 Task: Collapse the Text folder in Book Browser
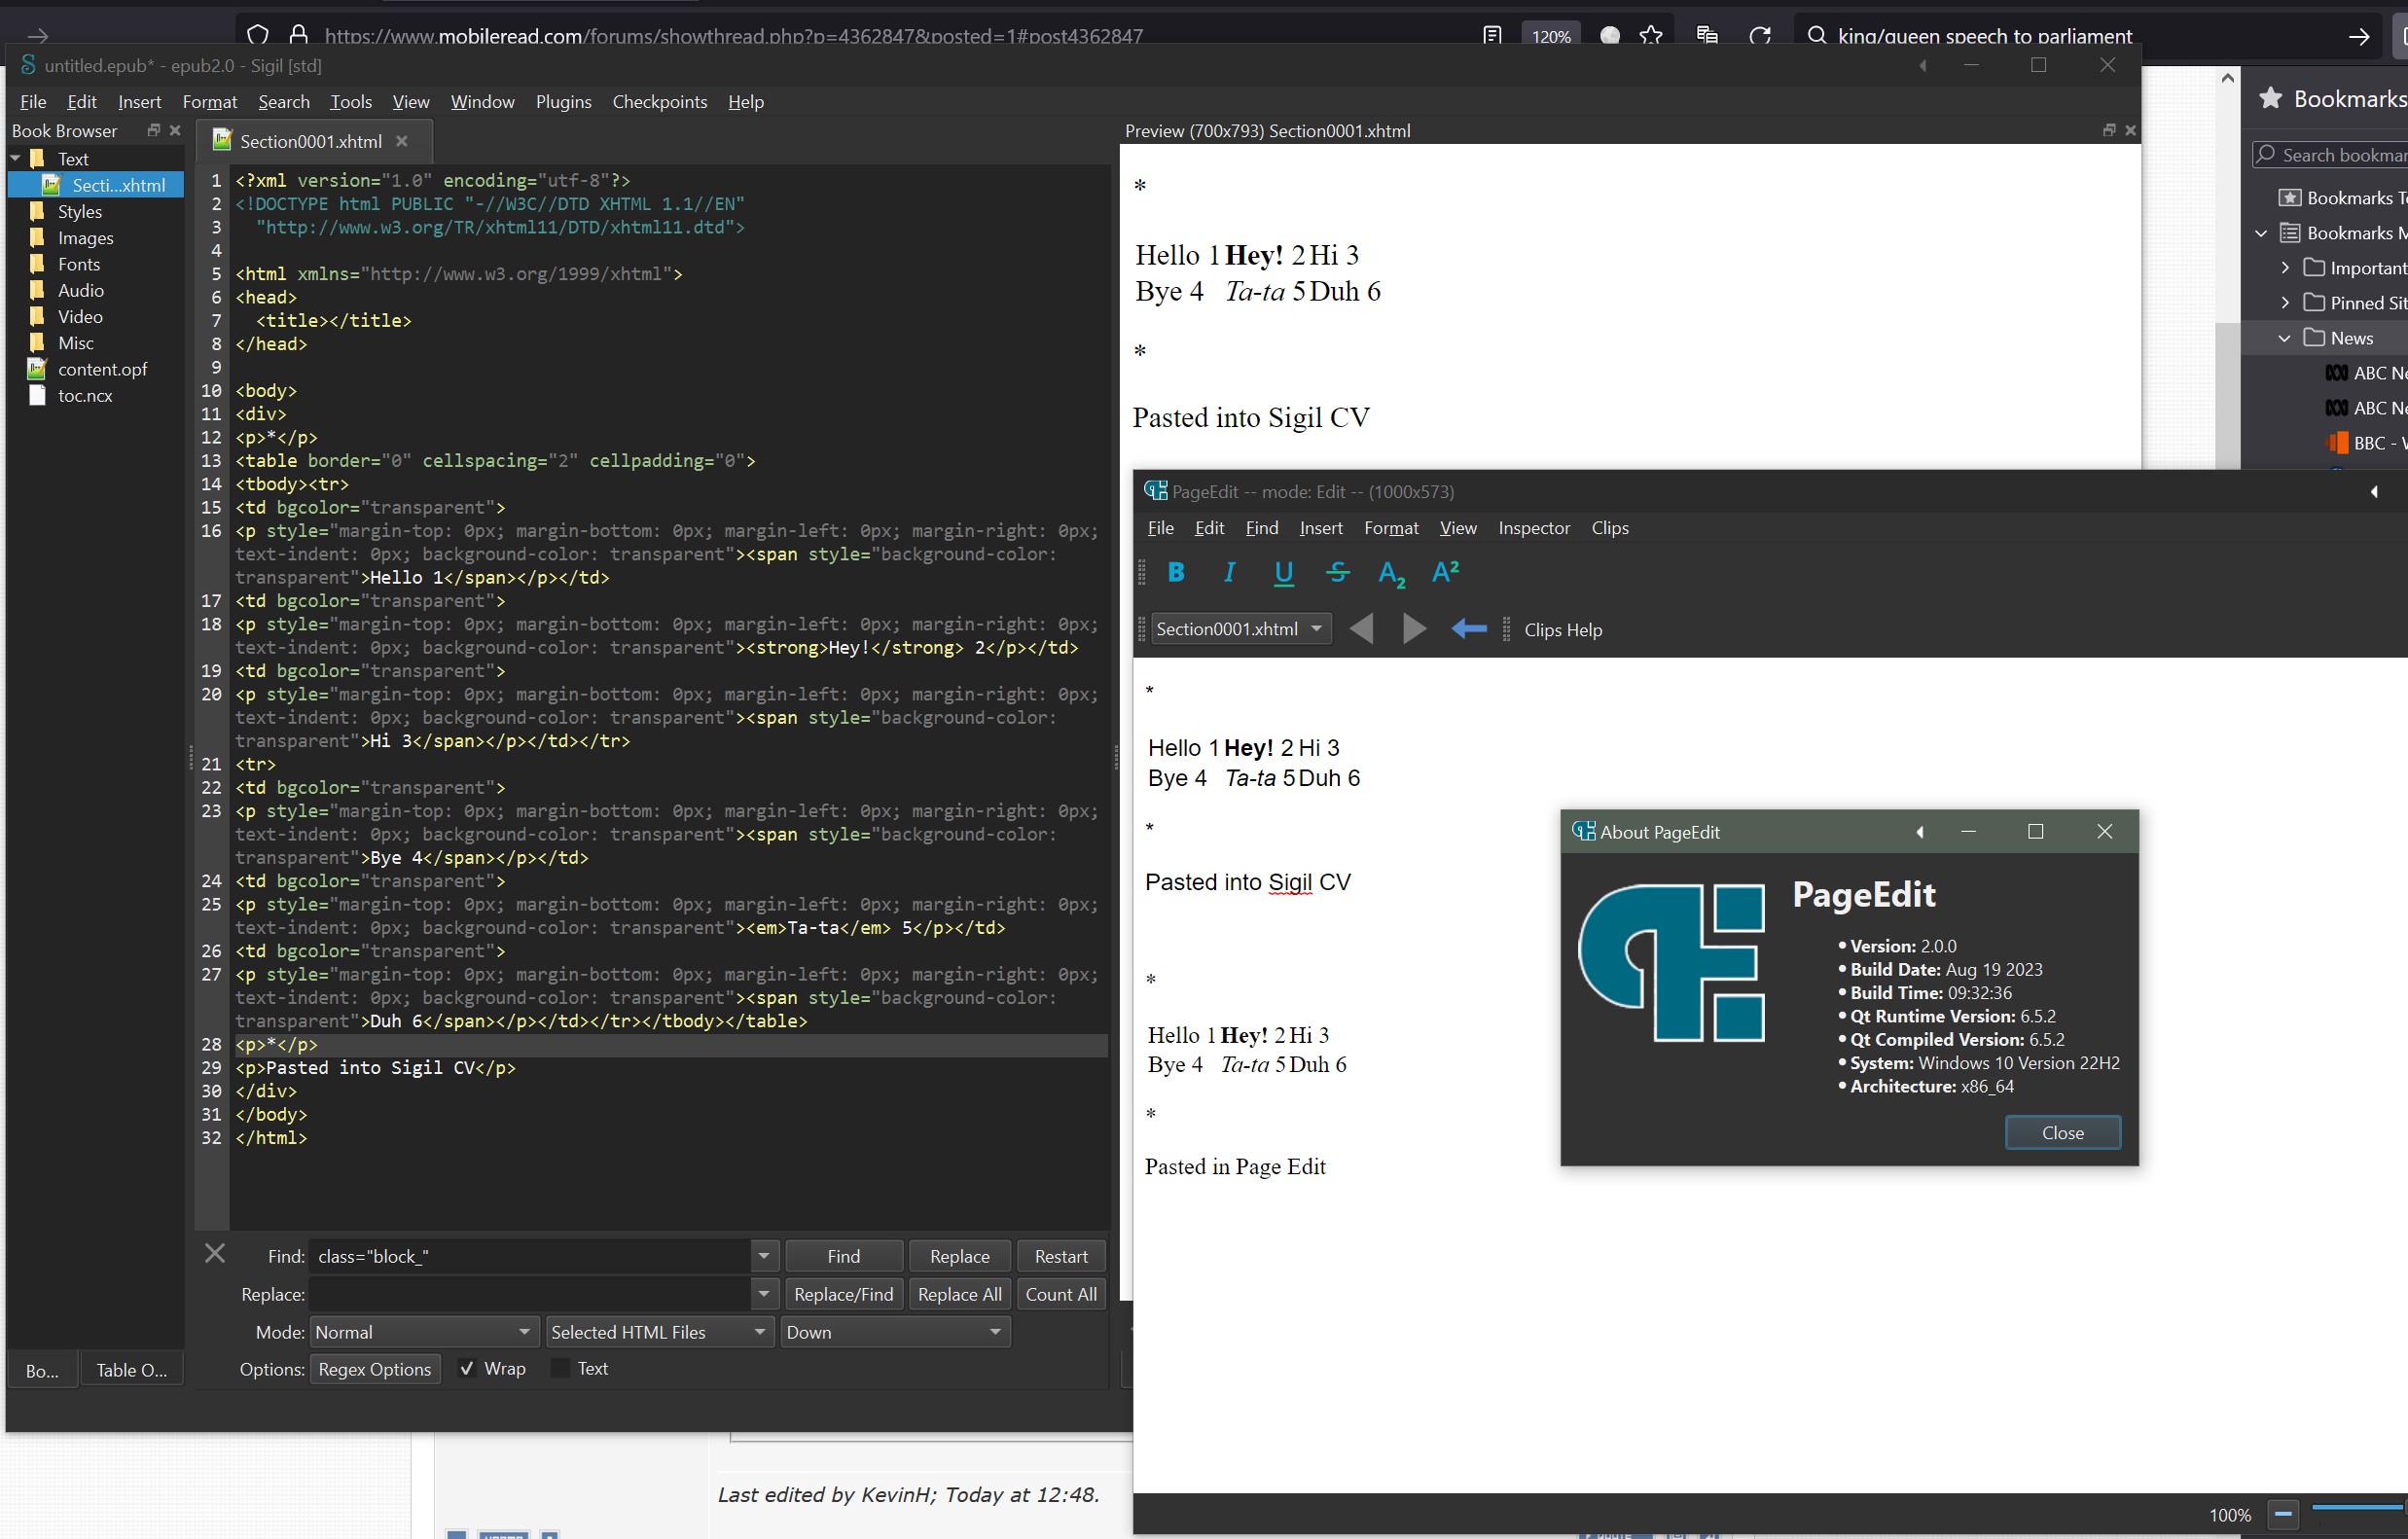[x=16, y=159]
